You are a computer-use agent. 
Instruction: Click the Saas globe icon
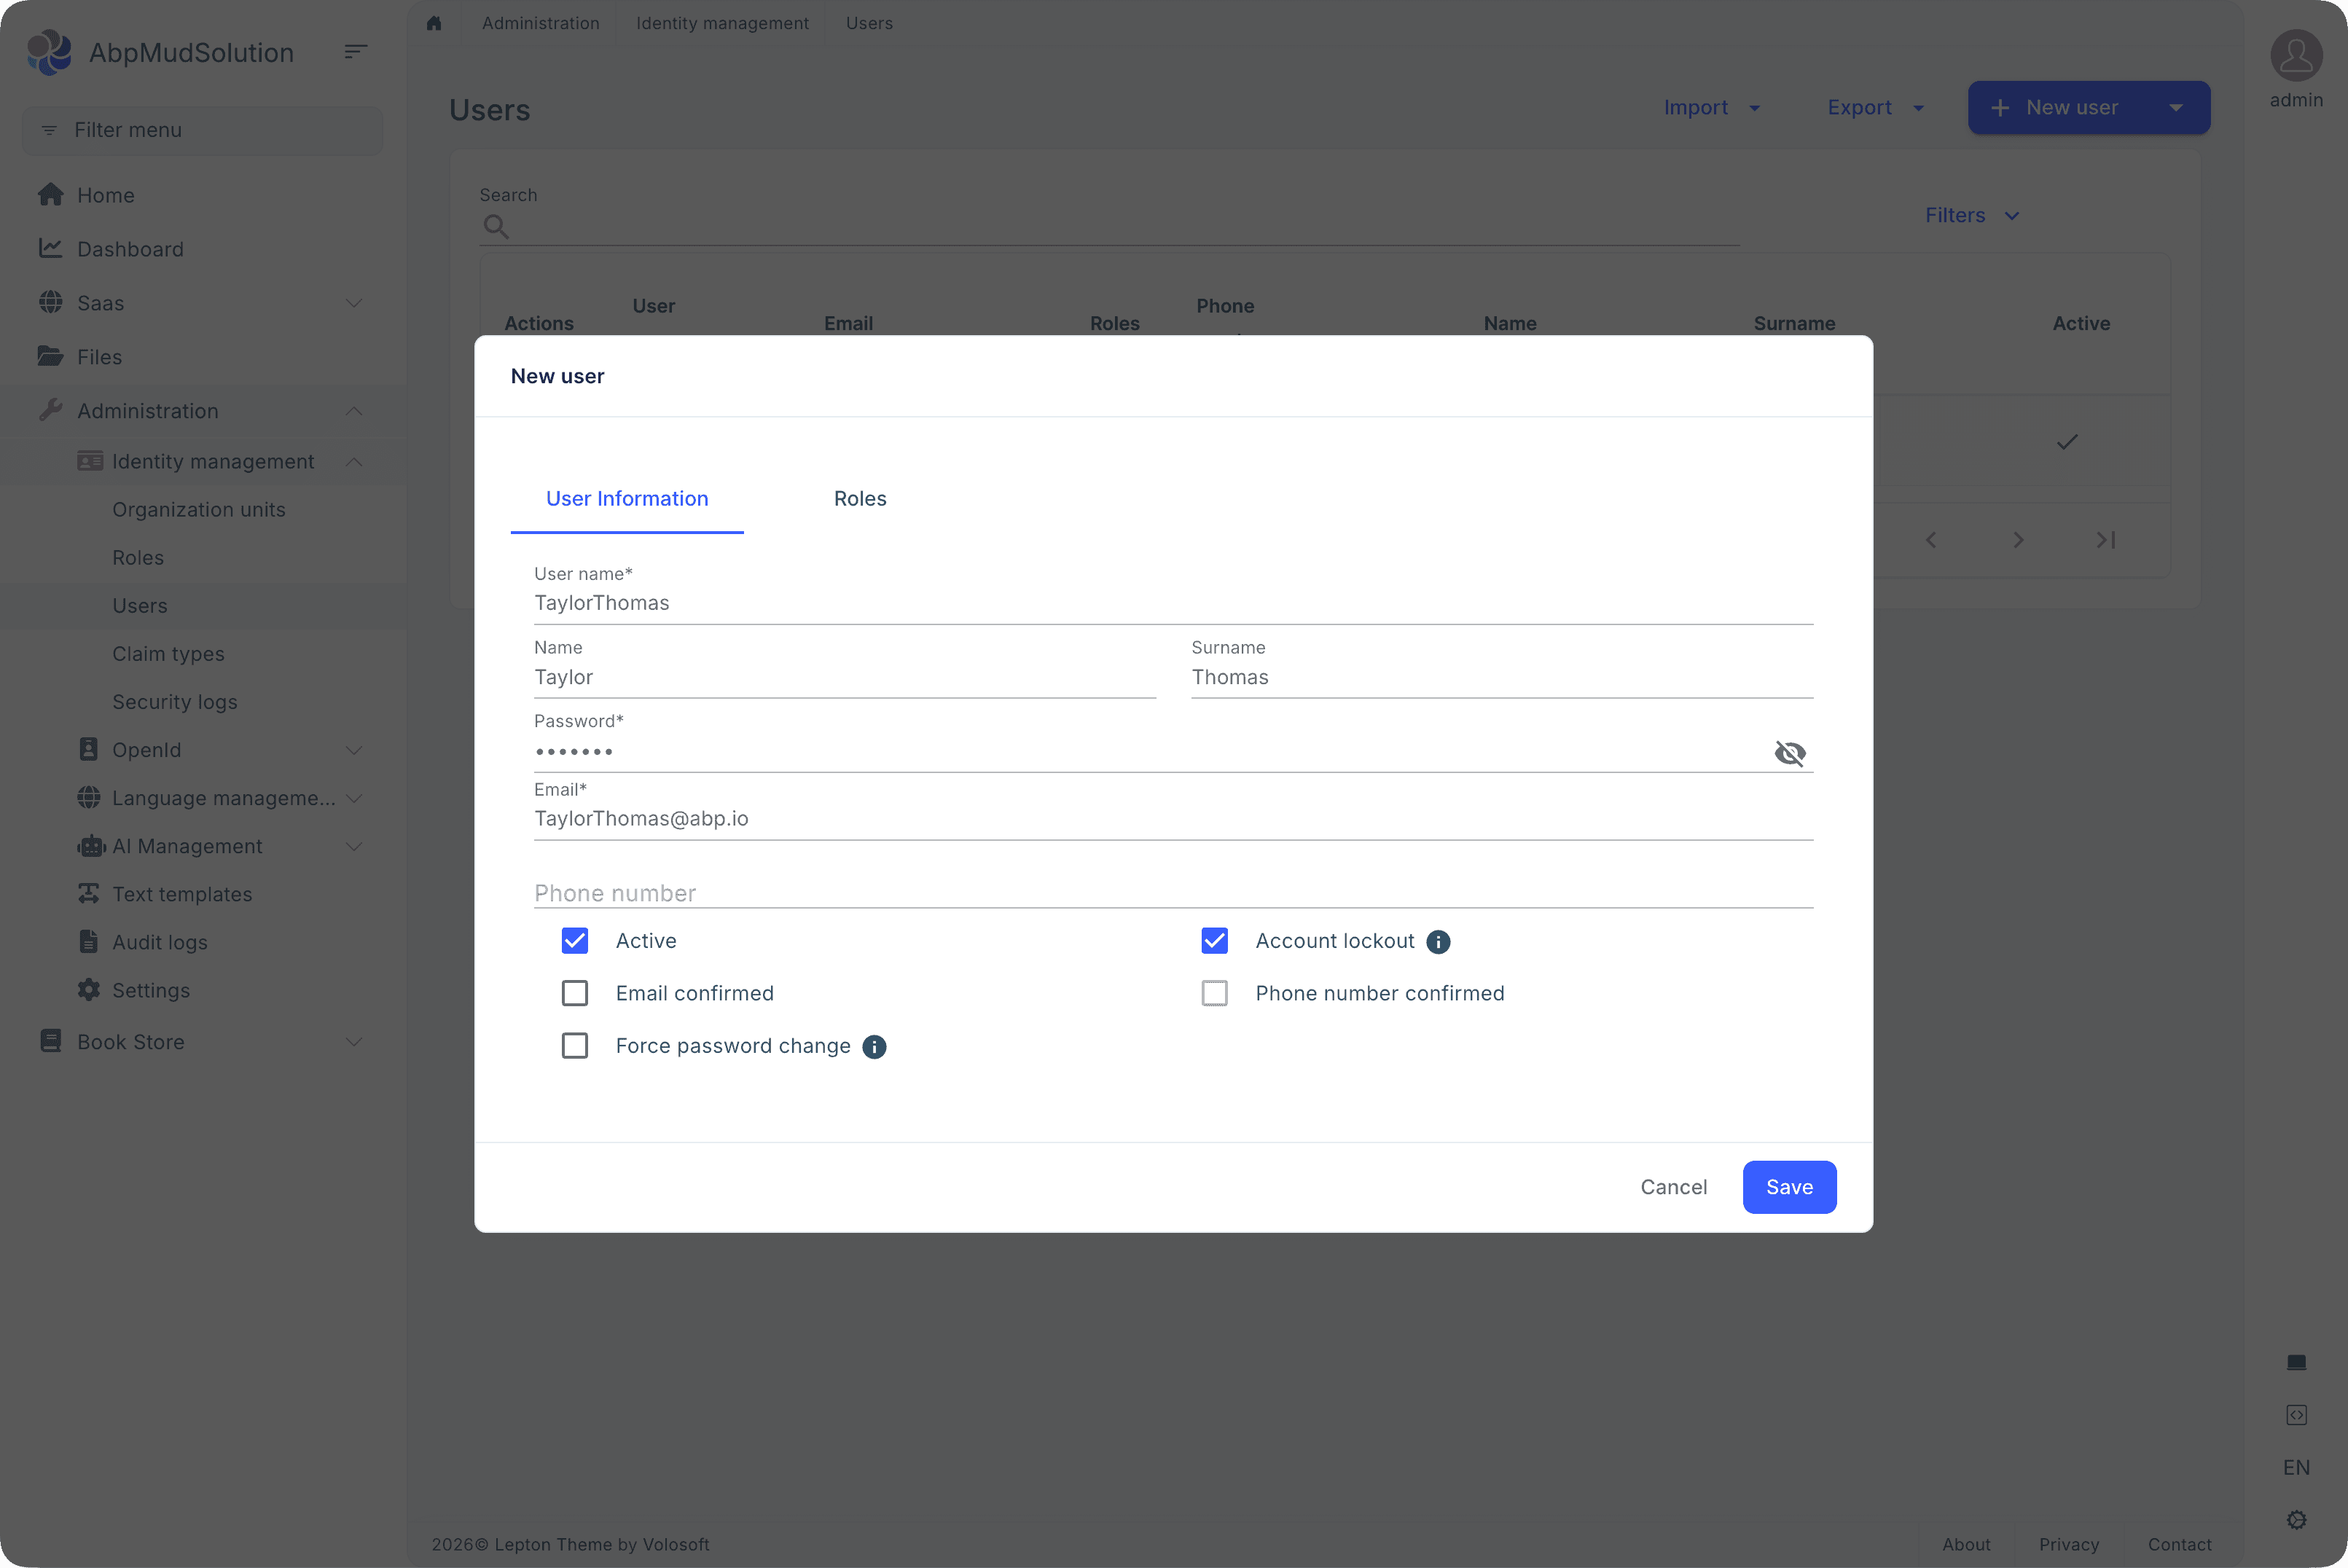click(50, 302)
